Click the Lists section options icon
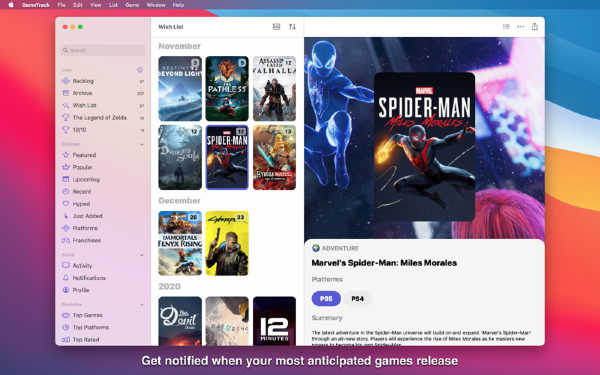 (140, 70)
